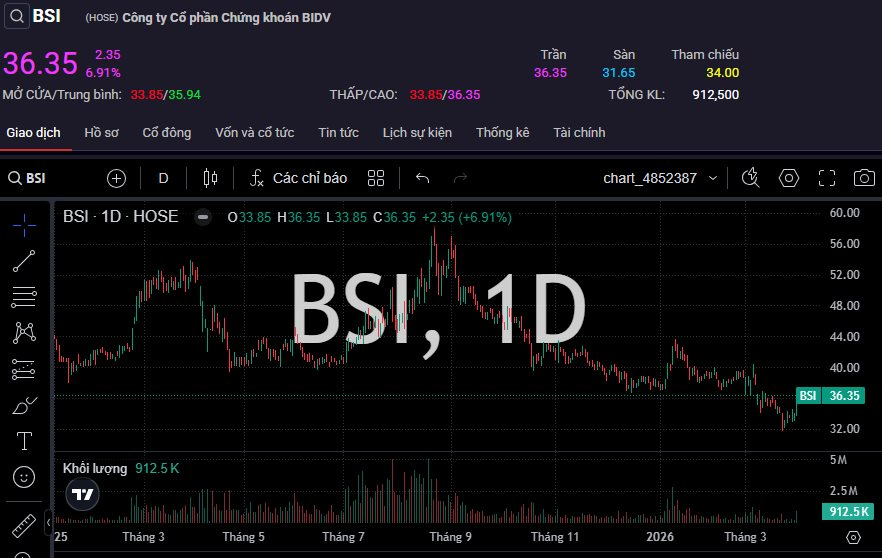The height and width of the screenshot is (558, 882).
Task: Open chart settings hexagon icon
Action: point(789,178)
